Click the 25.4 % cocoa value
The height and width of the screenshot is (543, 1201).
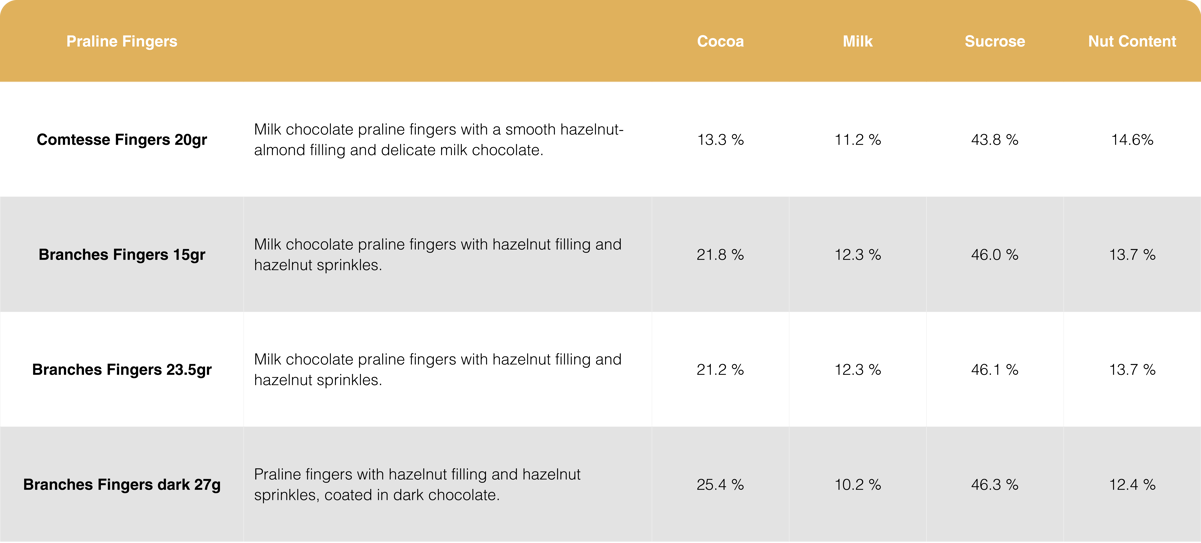pyautogui.click(x=720, y=485)
